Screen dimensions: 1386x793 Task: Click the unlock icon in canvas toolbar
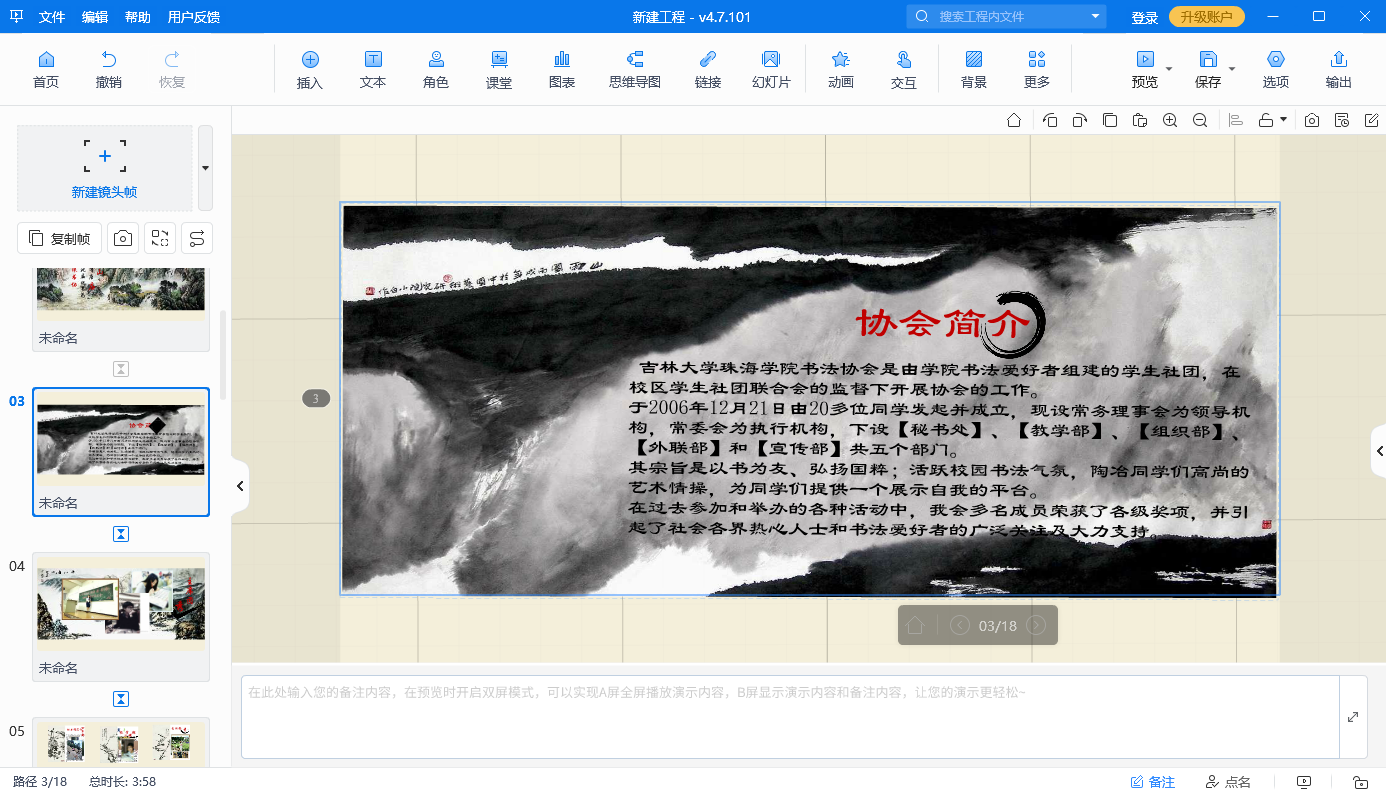tap(1266, 120)
